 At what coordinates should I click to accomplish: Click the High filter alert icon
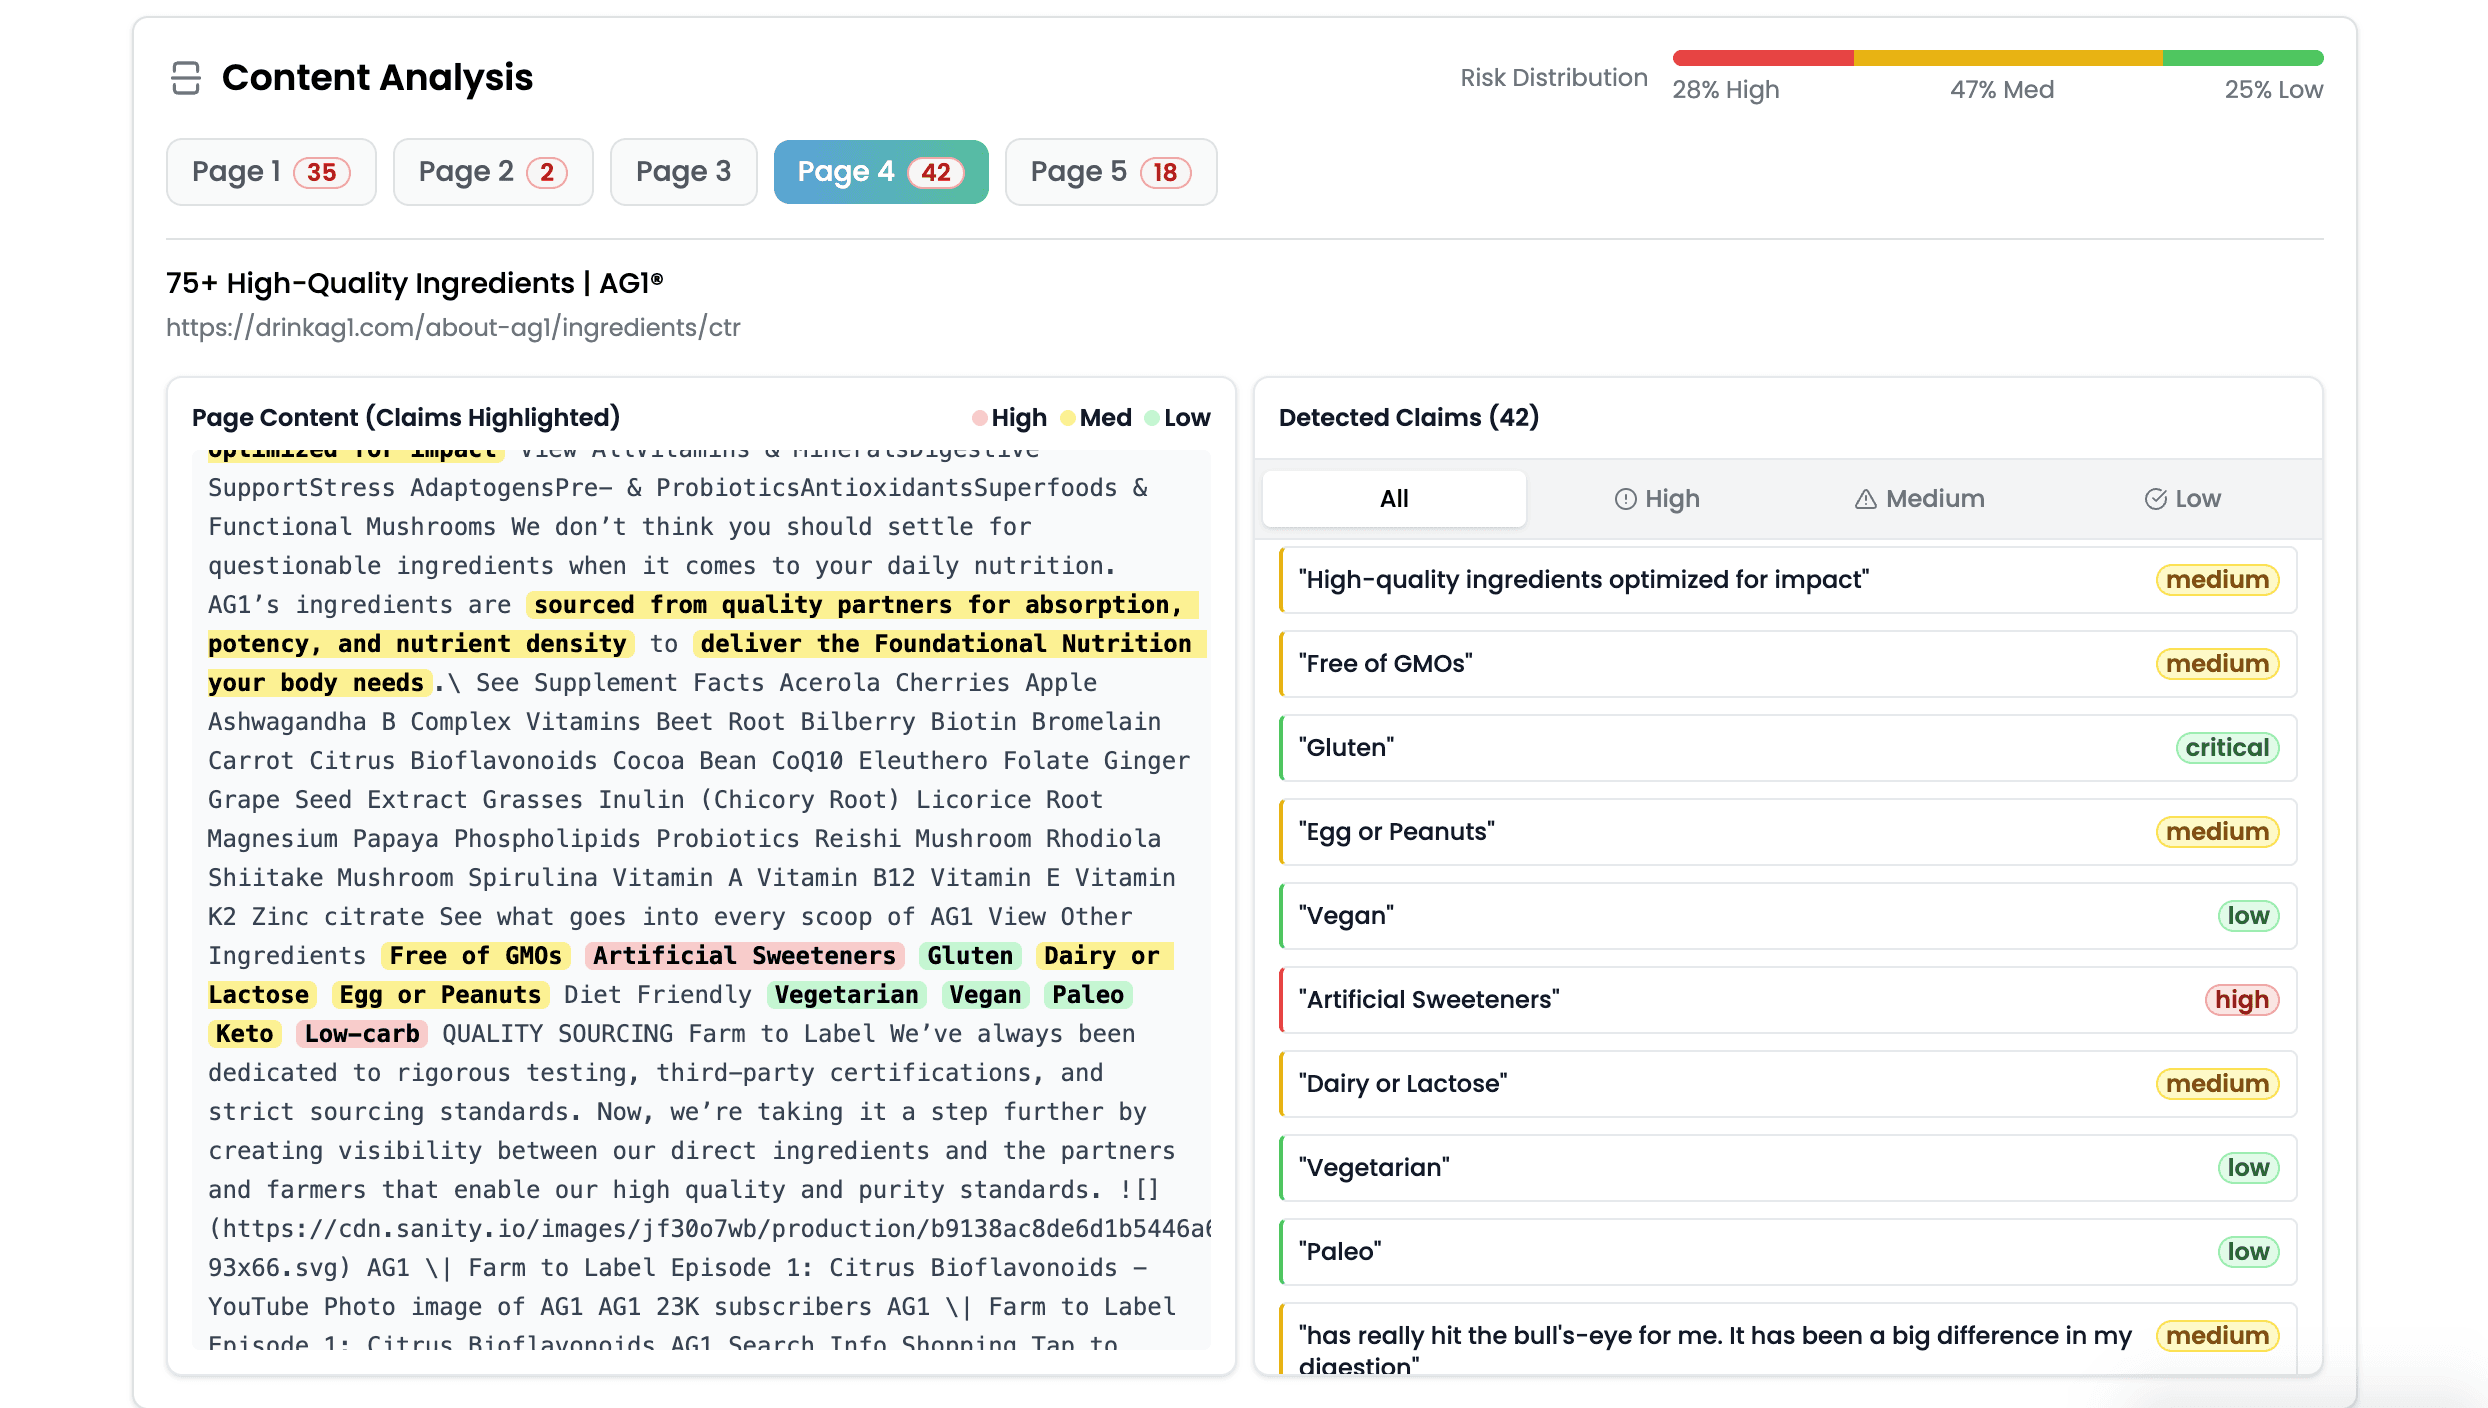pos(1626,499)
